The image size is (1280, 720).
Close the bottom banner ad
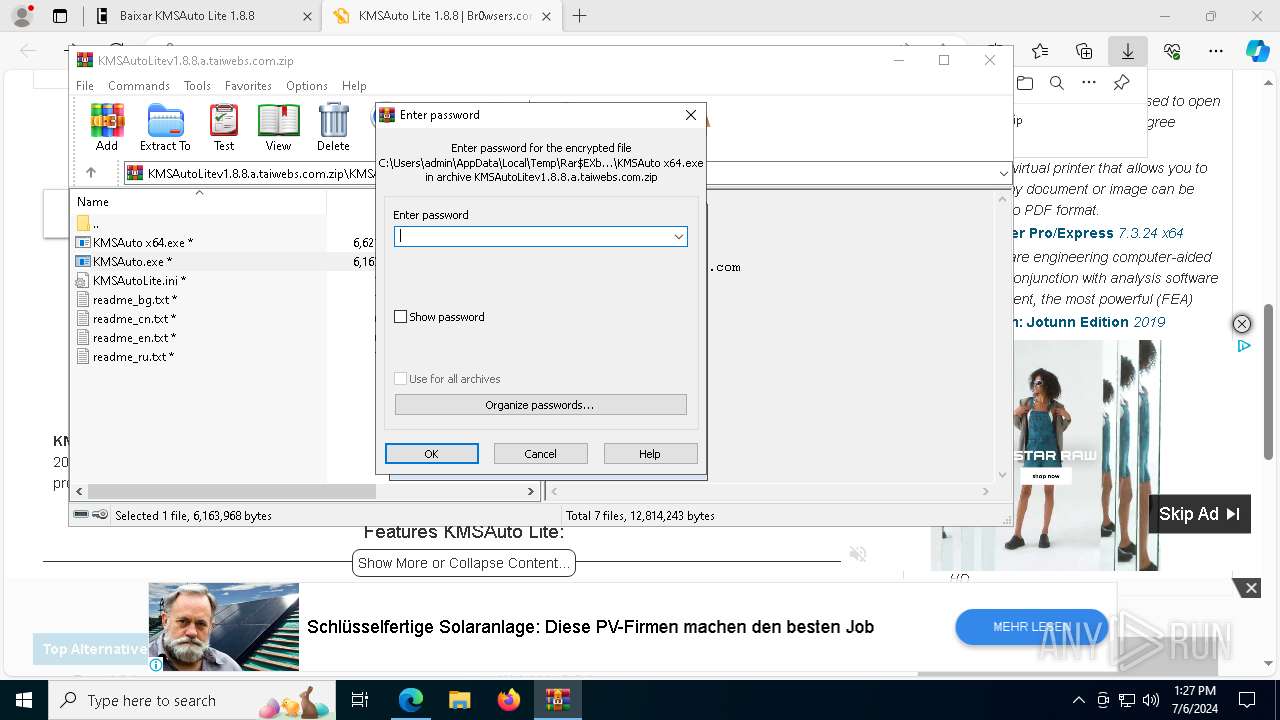[1251, 588]
